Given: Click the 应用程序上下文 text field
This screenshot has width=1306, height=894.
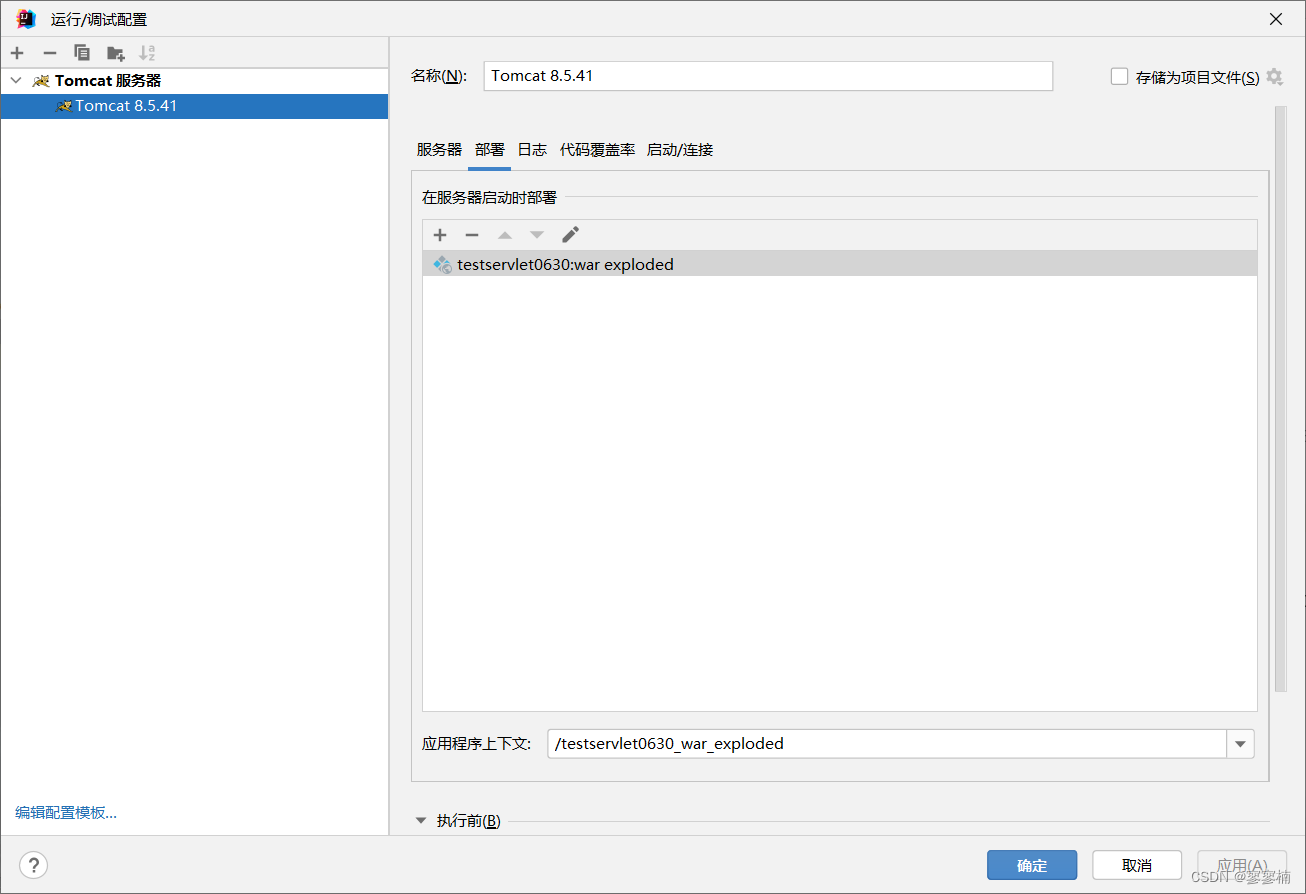Looking at the screenshot, I should coord(887,744).
